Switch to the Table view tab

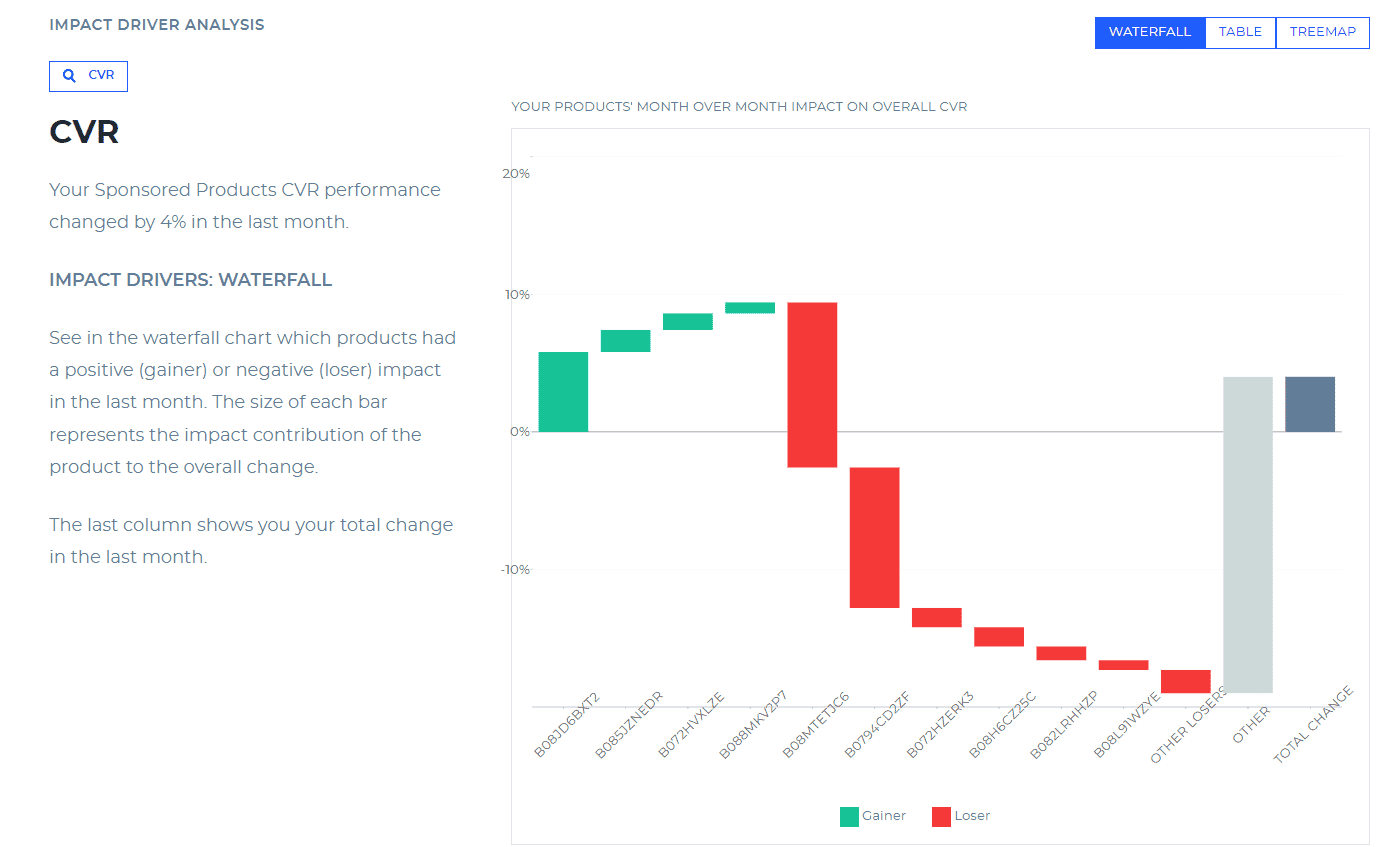[x=1240, y=32]
